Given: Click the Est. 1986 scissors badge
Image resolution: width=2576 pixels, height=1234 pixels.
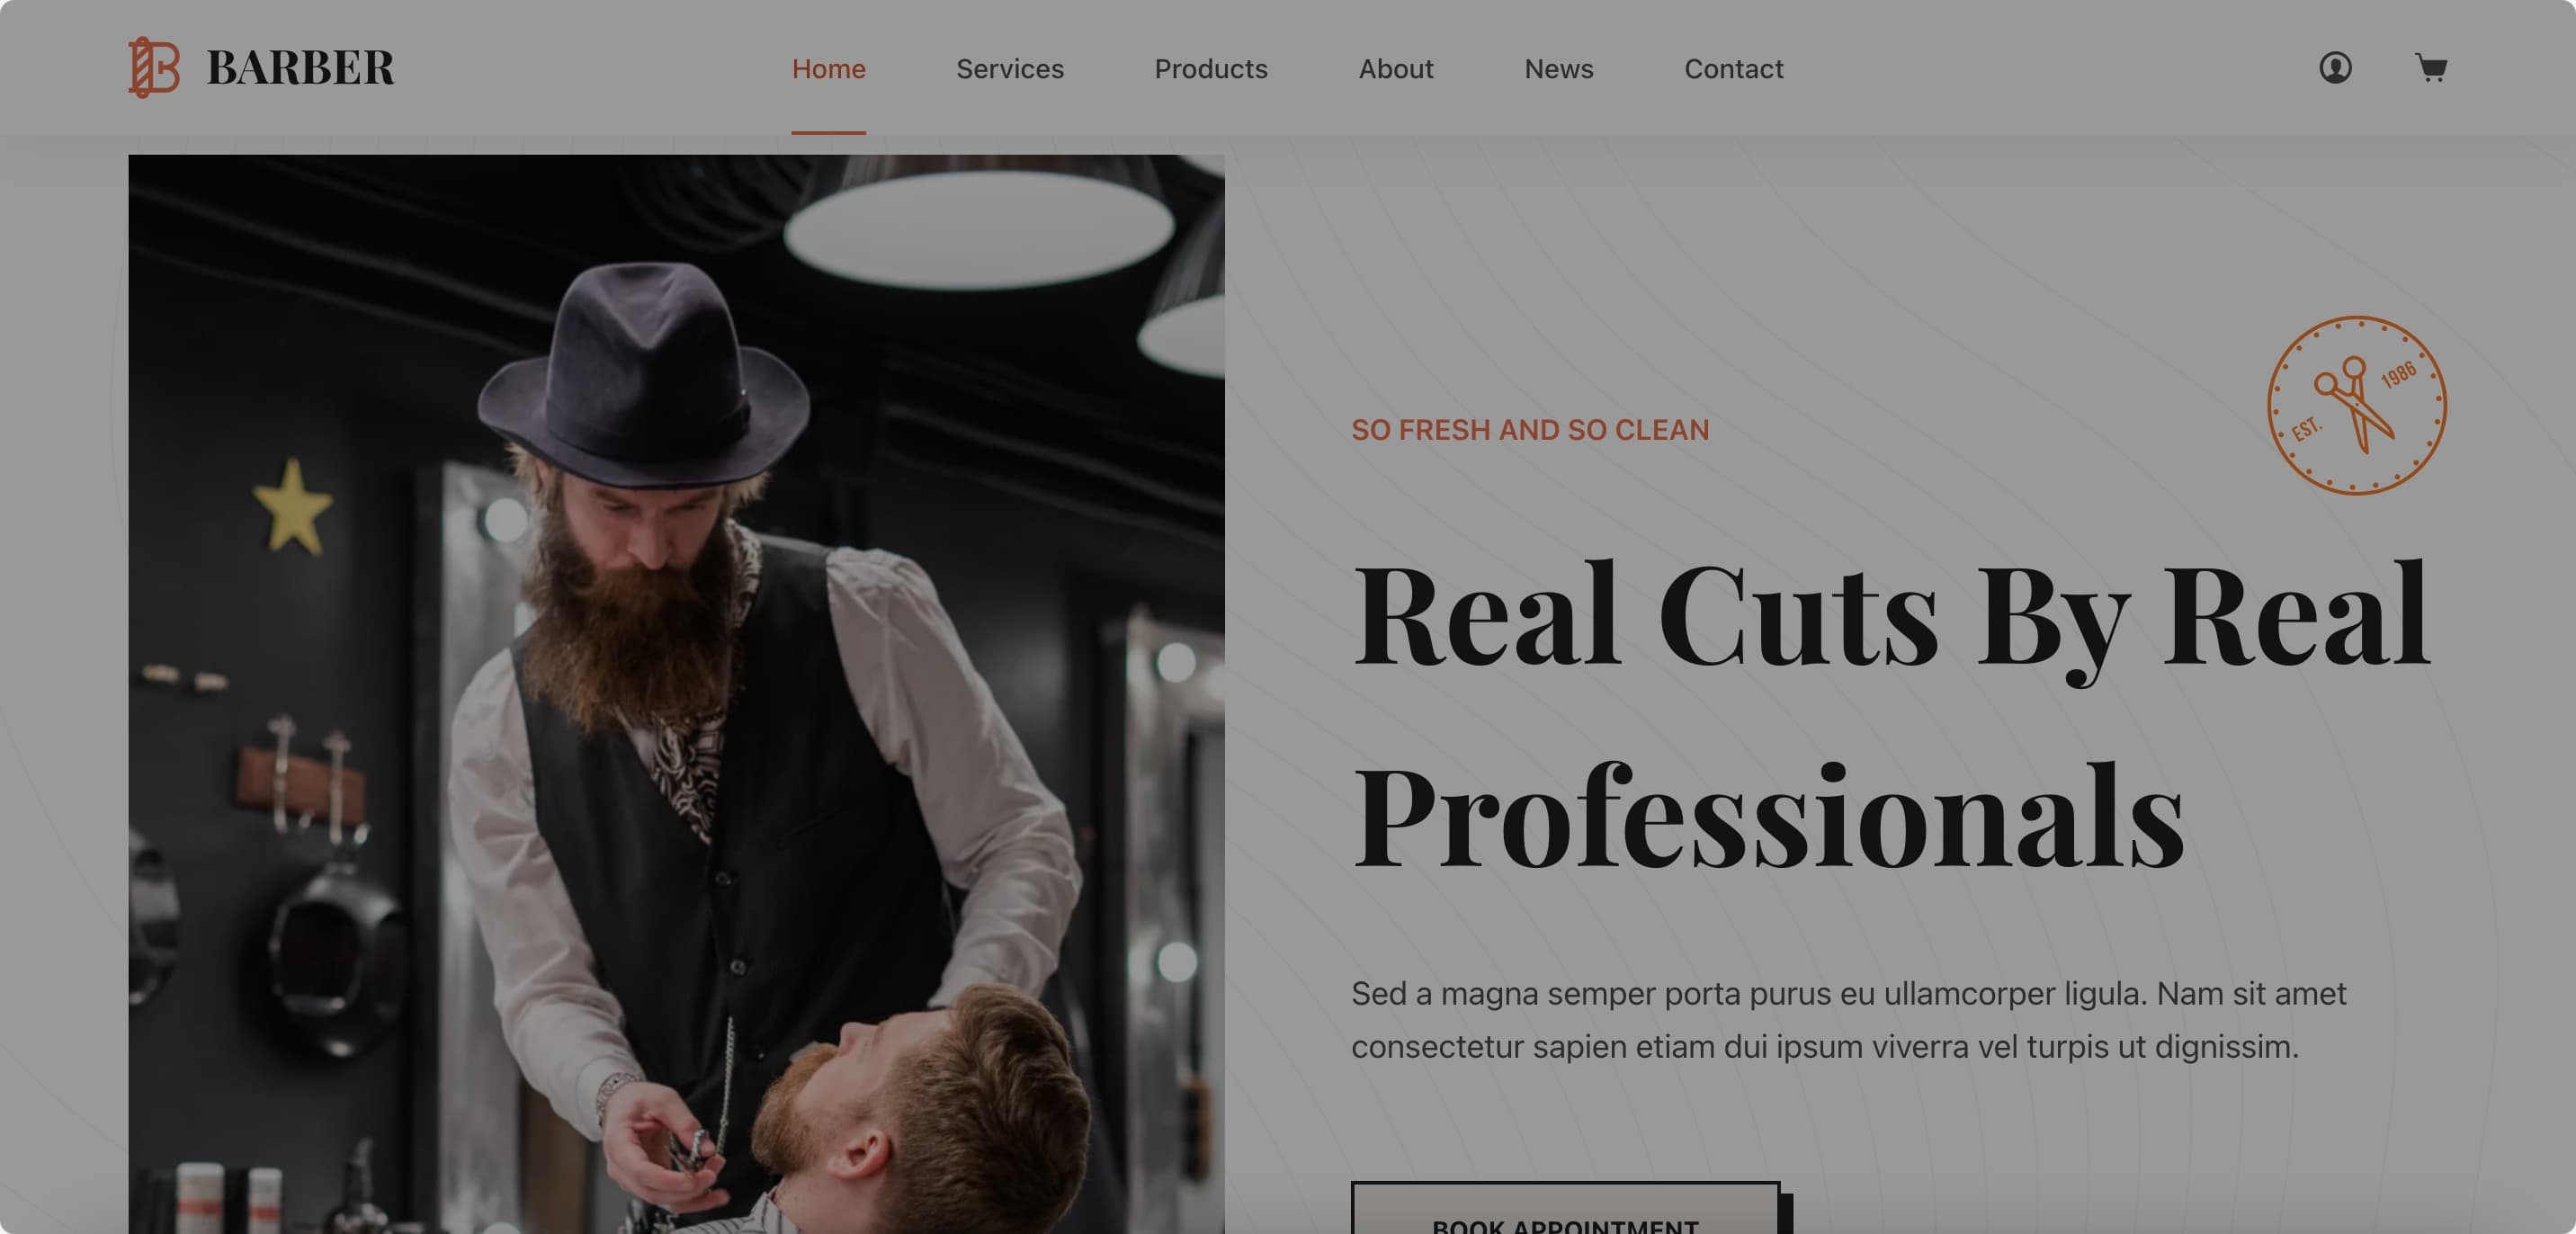Looking at the screenshot, I should click(x=2356, y=405).
